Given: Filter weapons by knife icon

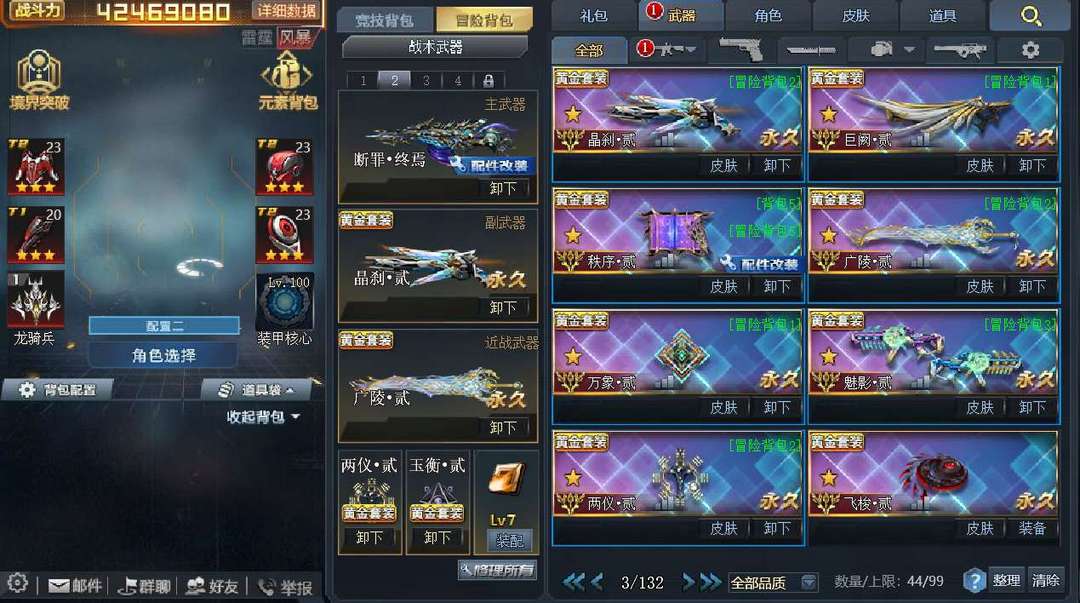Looking at the screenshot, I should pyautogui.click(x=811, y=50).
